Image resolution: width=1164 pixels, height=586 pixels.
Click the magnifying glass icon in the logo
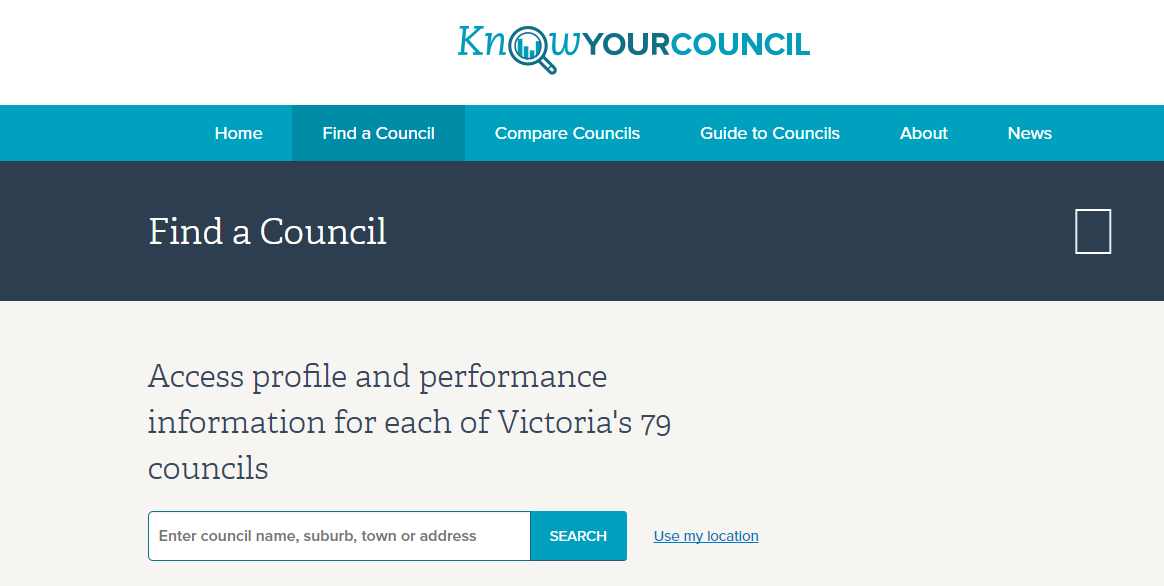point(533,50)
